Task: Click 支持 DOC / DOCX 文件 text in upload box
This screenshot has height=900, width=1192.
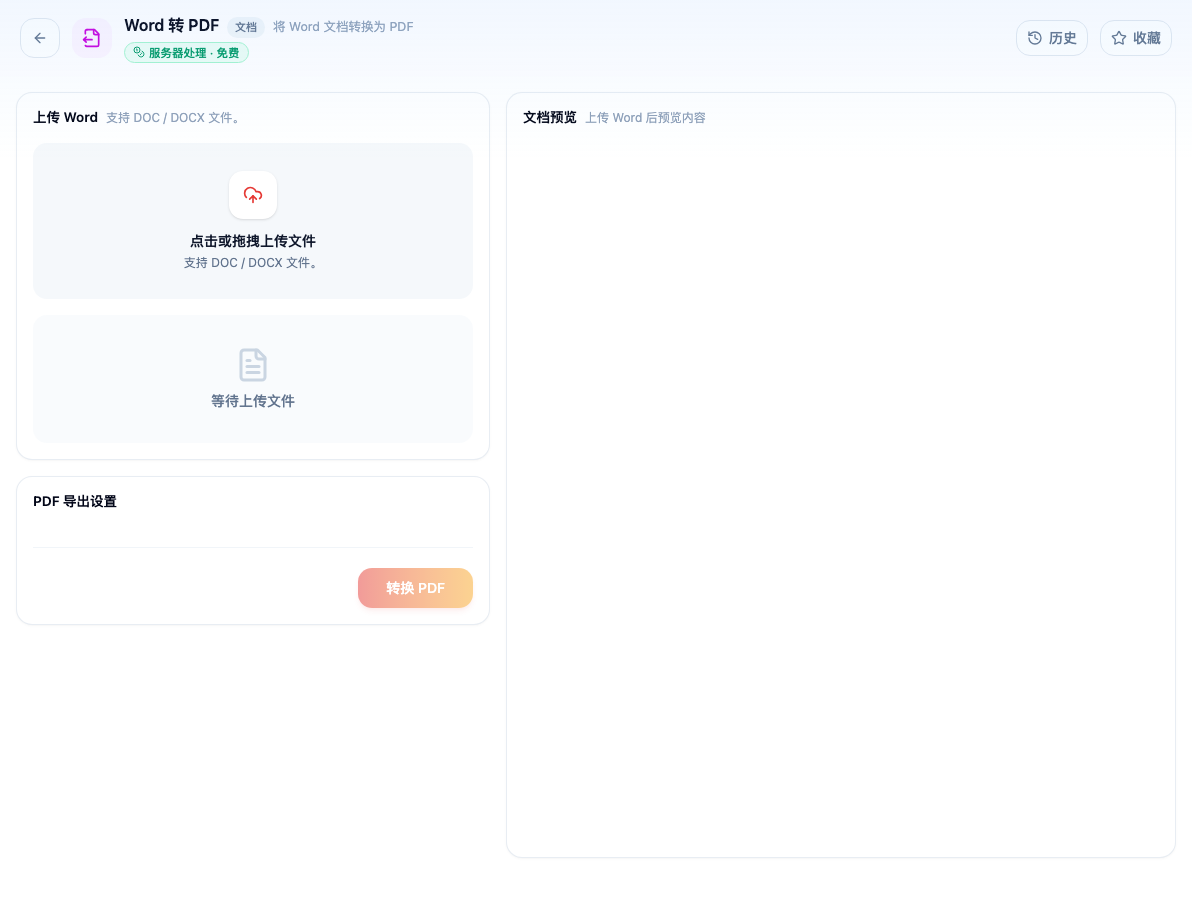Action: 252,263
